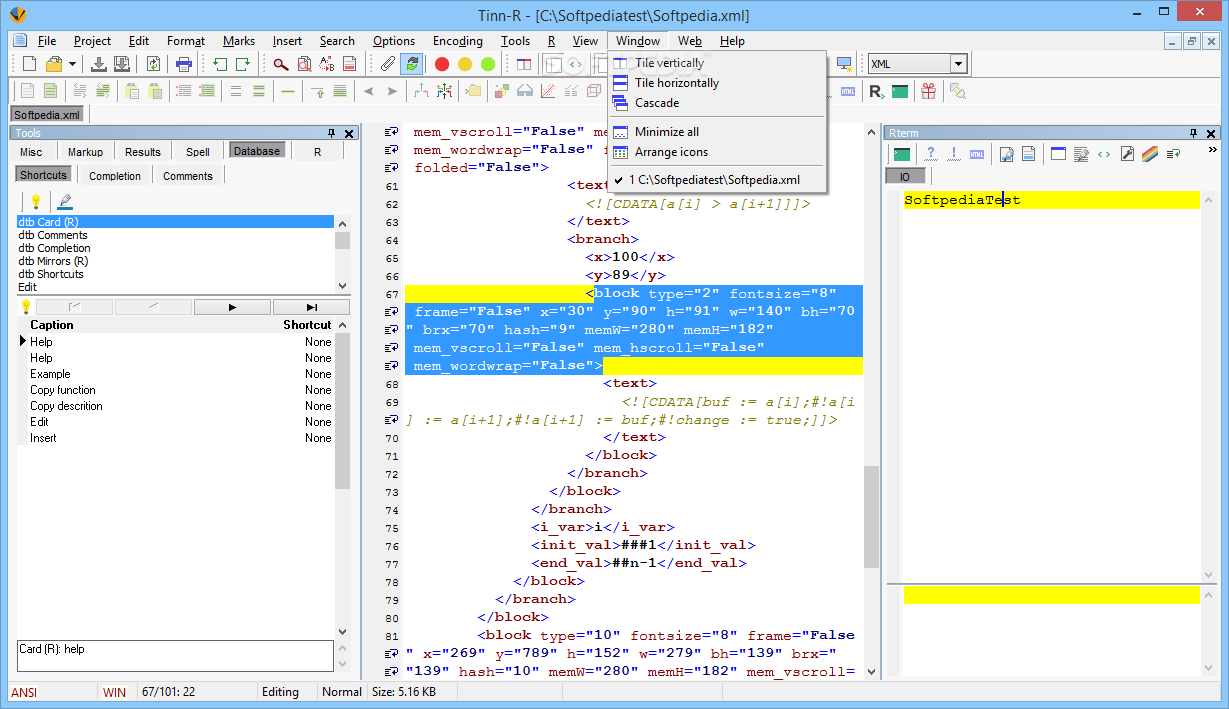Viewport: 1229px width, 709px height.
Task: Click the rainbow color stripes icon in Rterm
Action: (x=1150, y=154)
